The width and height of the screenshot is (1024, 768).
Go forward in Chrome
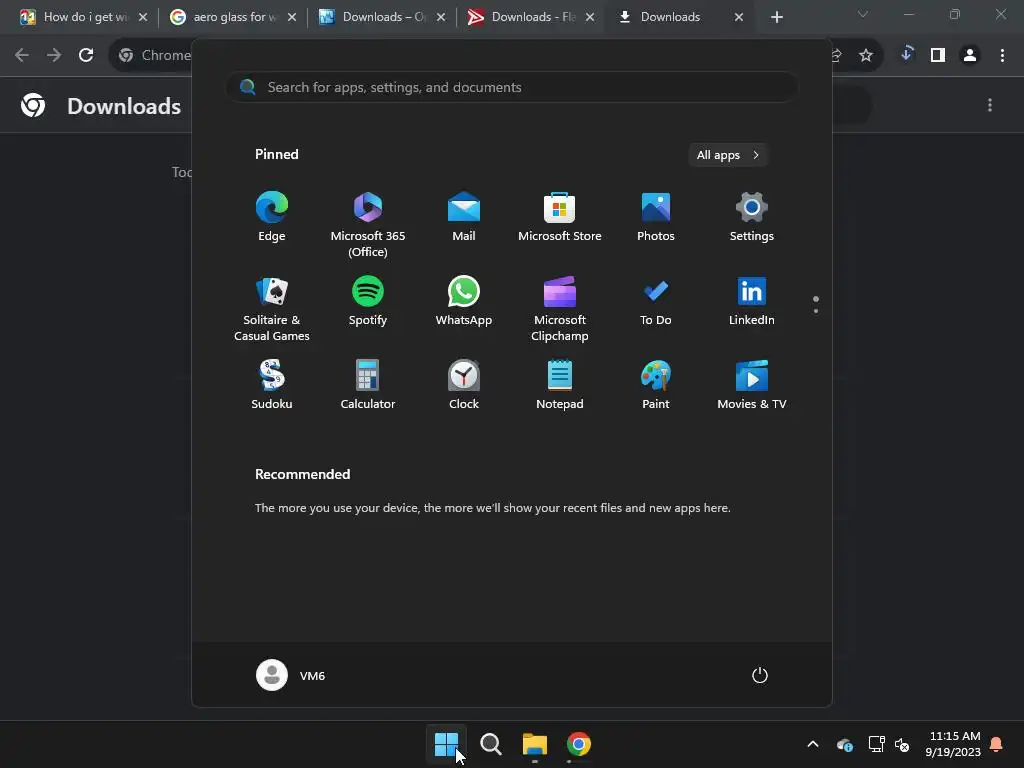[x=54, y=55]
